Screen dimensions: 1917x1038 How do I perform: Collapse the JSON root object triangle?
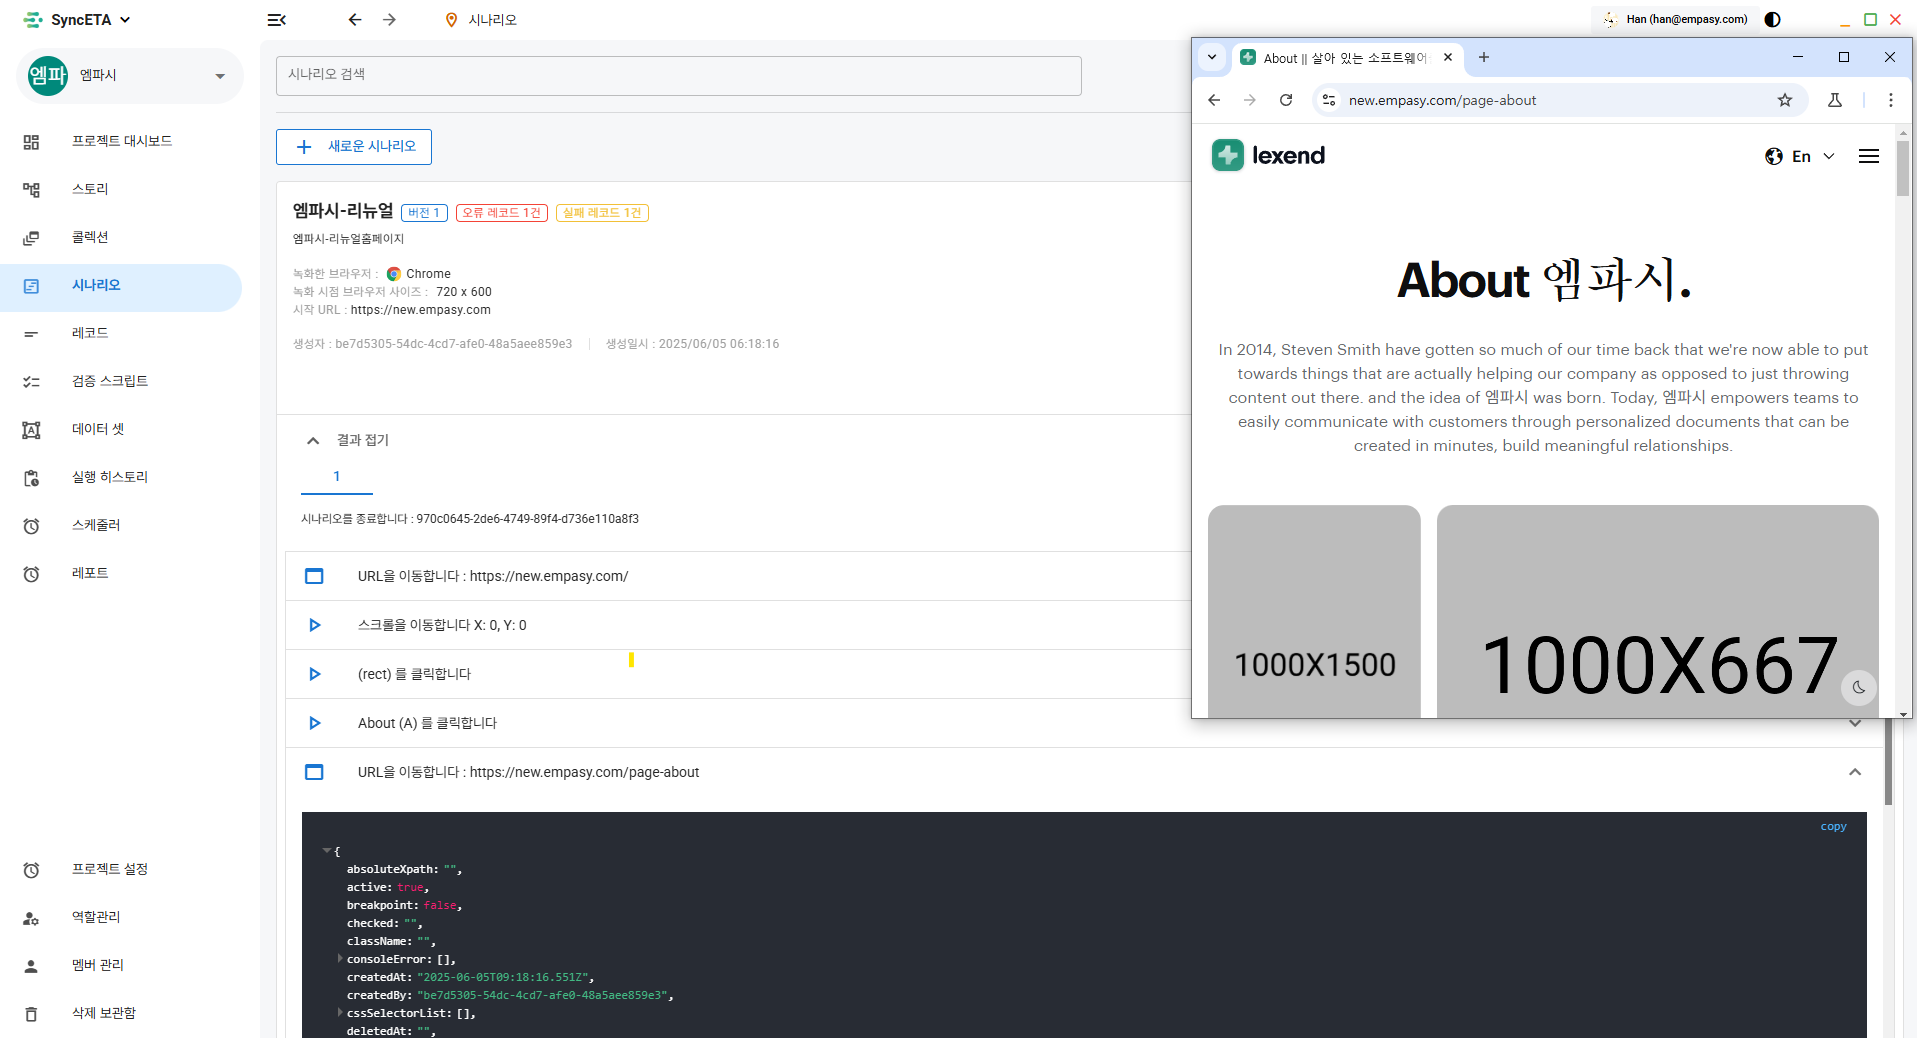click(x=326, y=851)
